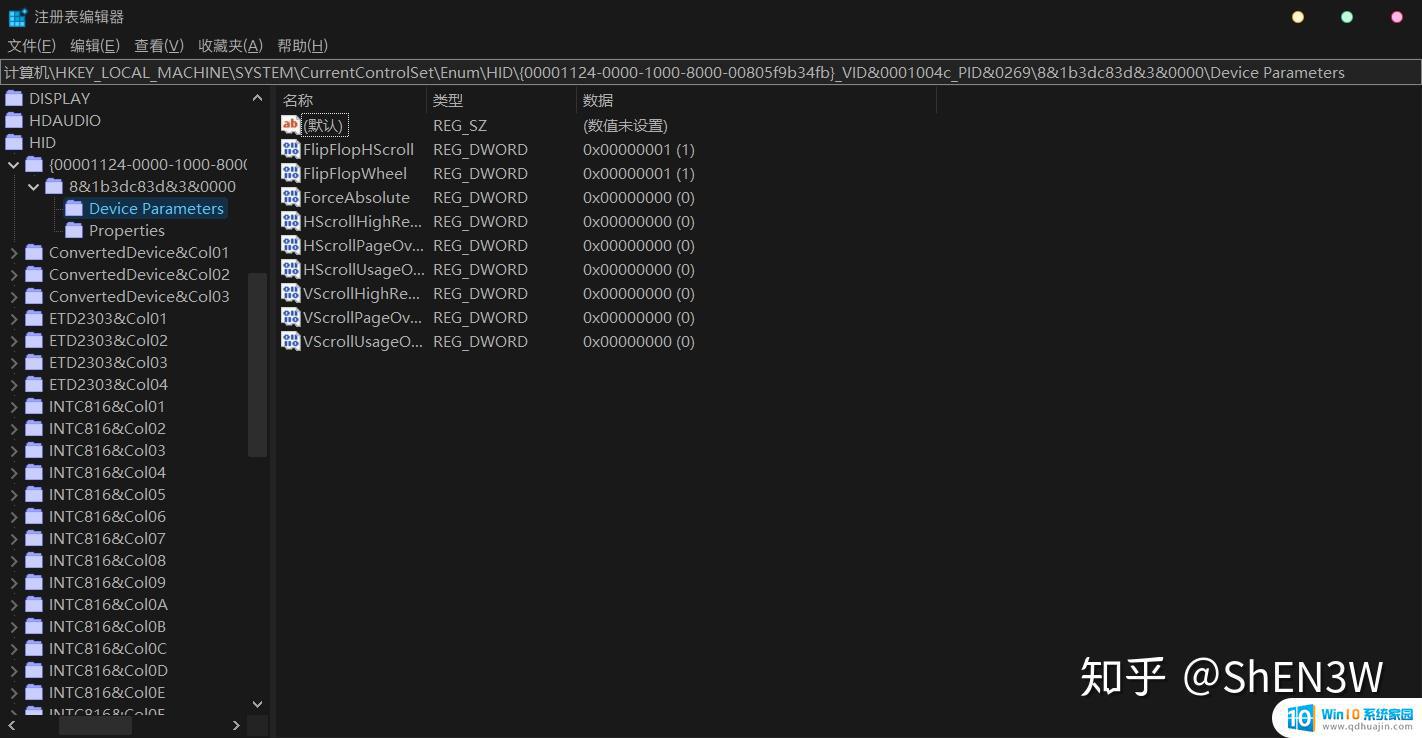1422x738 pixels.
Task: Expand the ETD2303&Col02 node
Action: (13, 340)
